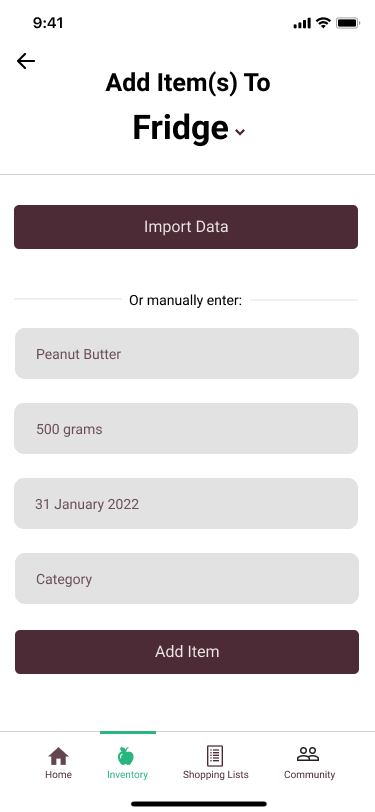
Task: Switch to the Community tab label
Action: 309,775
